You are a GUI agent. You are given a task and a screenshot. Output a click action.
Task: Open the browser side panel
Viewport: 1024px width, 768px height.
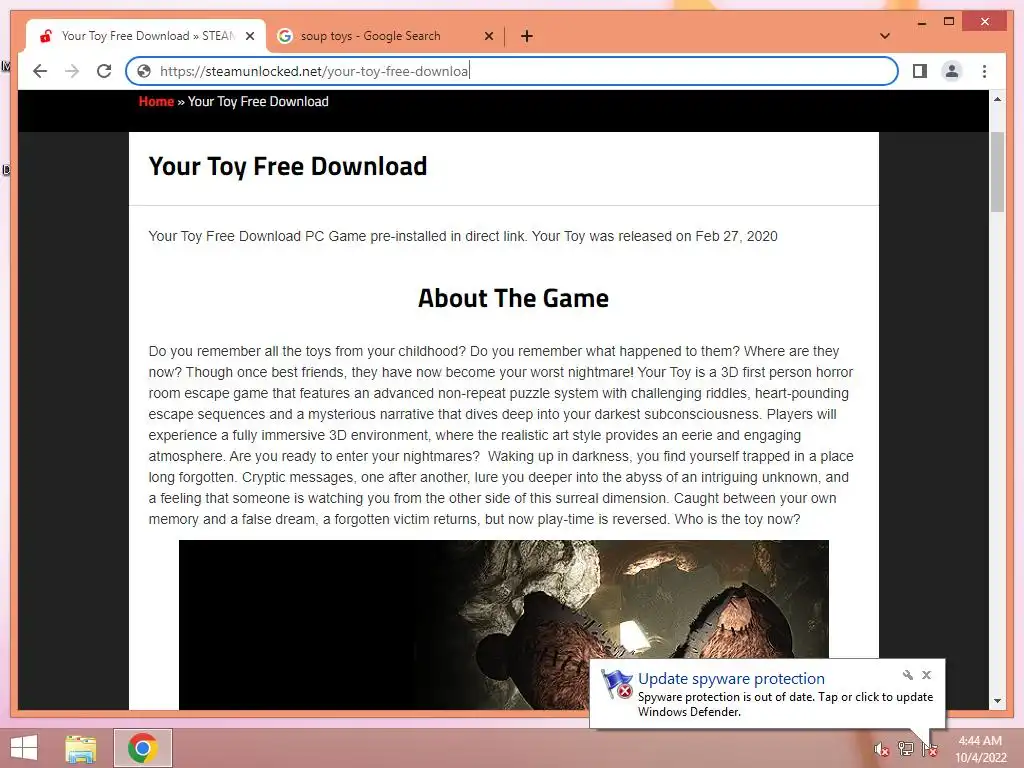click(920, 71)
